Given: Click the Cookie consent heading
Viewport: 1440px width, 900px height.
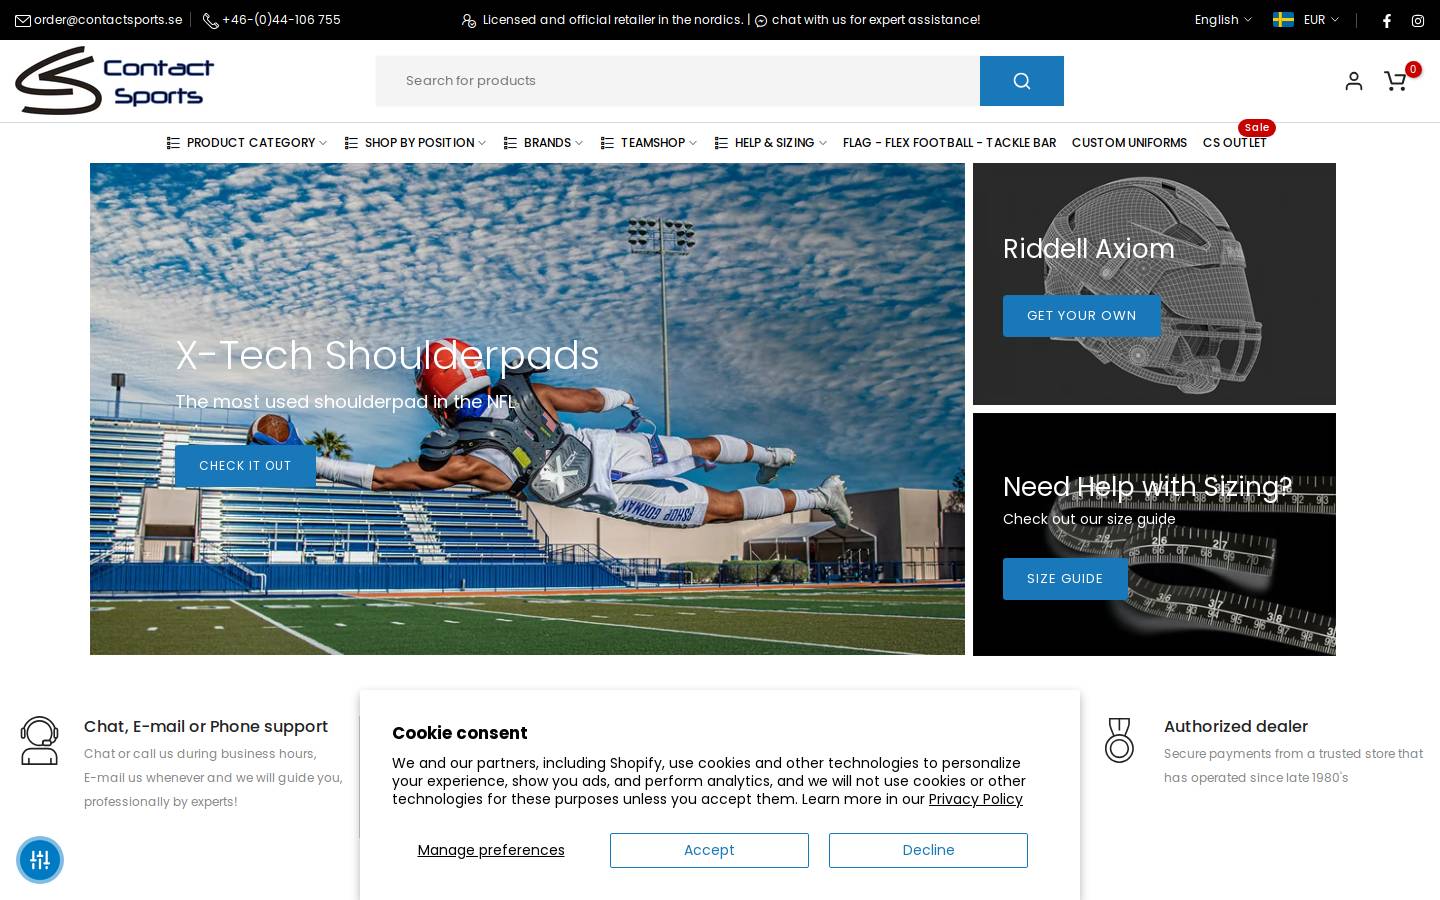Looking at the screenshot, I should click(459, 733).
